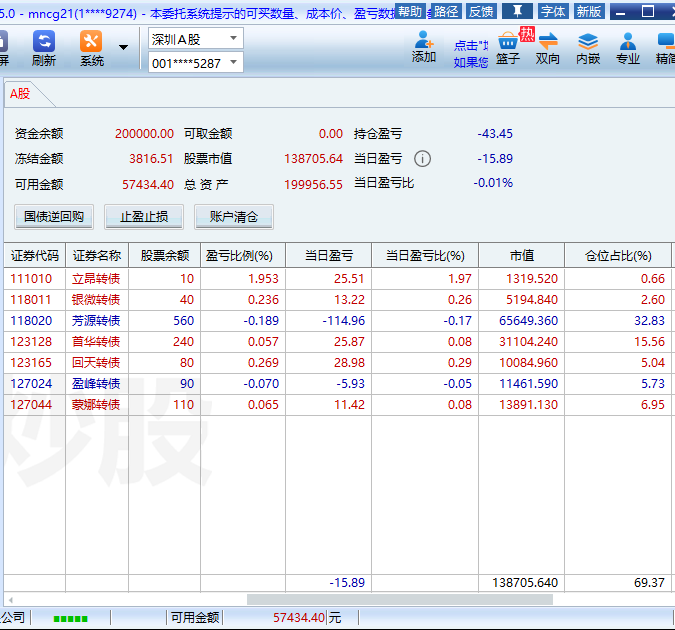This screenshot has width=675, height=630.
Task: Open the account 001****5287 dropdown
Action: (234, 63)
